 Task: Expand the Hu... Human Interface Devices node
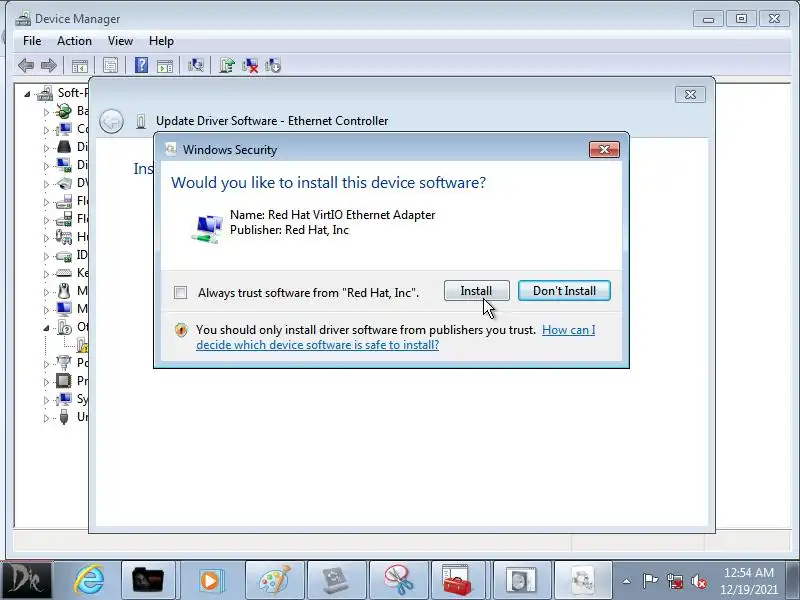46,238
